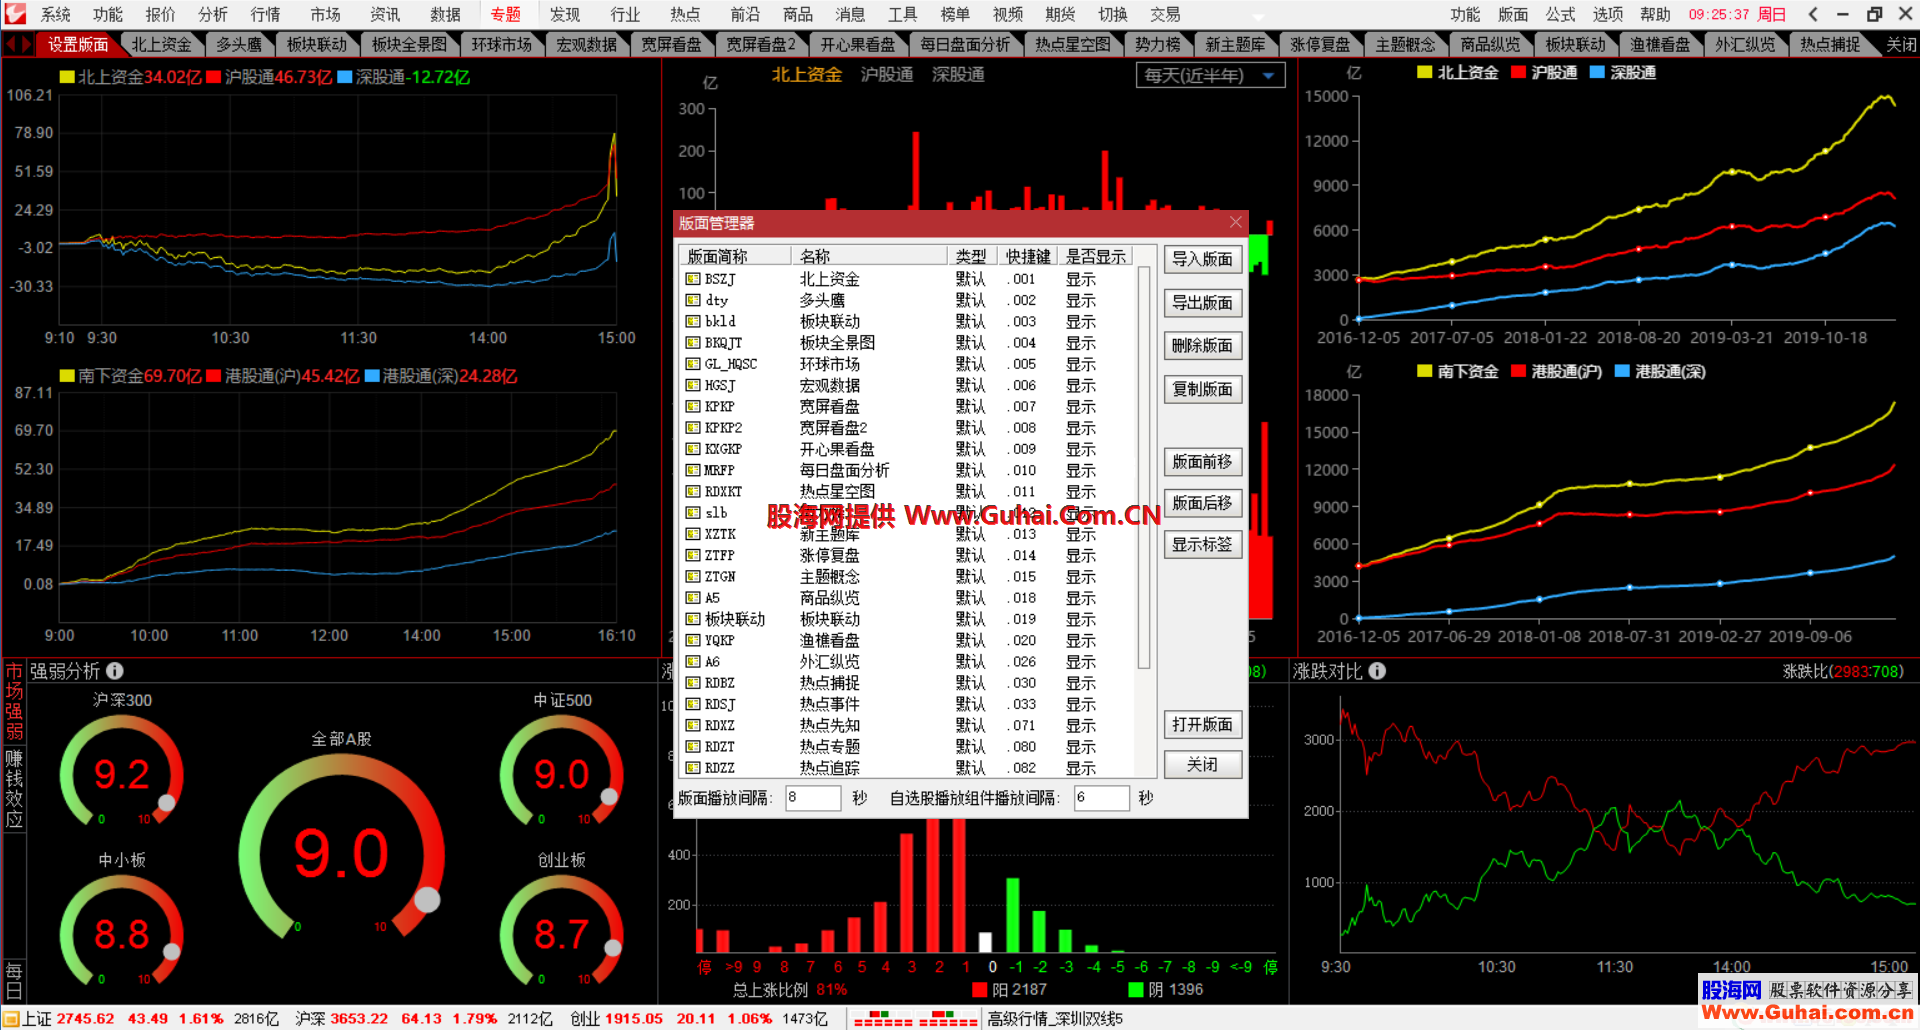Select the GL_HQSC layout row icon
Image resolution: width=1920 pixels, height=1030 pixels.
tap(692, 364)
